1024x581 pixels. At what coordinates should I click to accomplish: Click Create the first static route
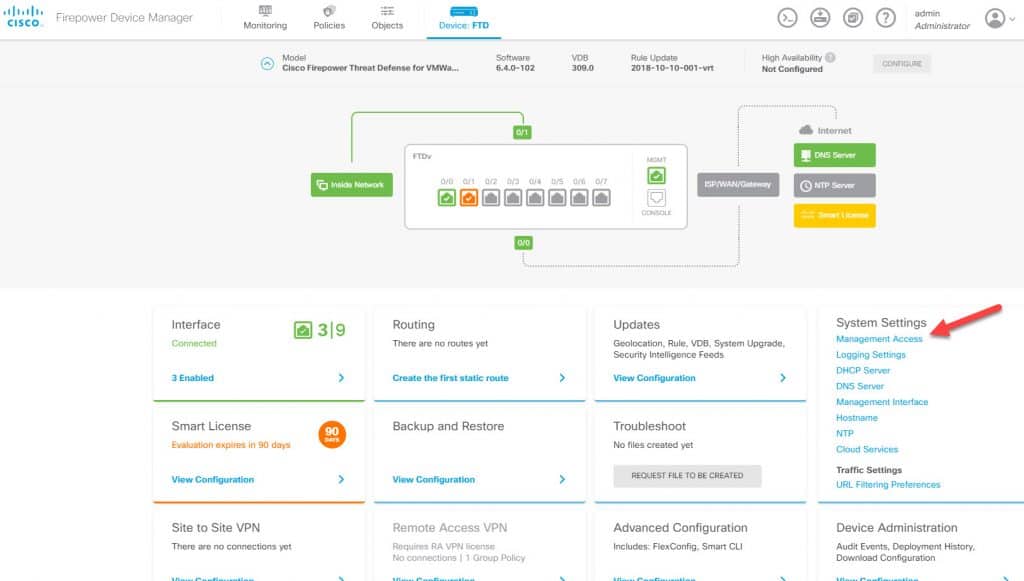(451, 378)
